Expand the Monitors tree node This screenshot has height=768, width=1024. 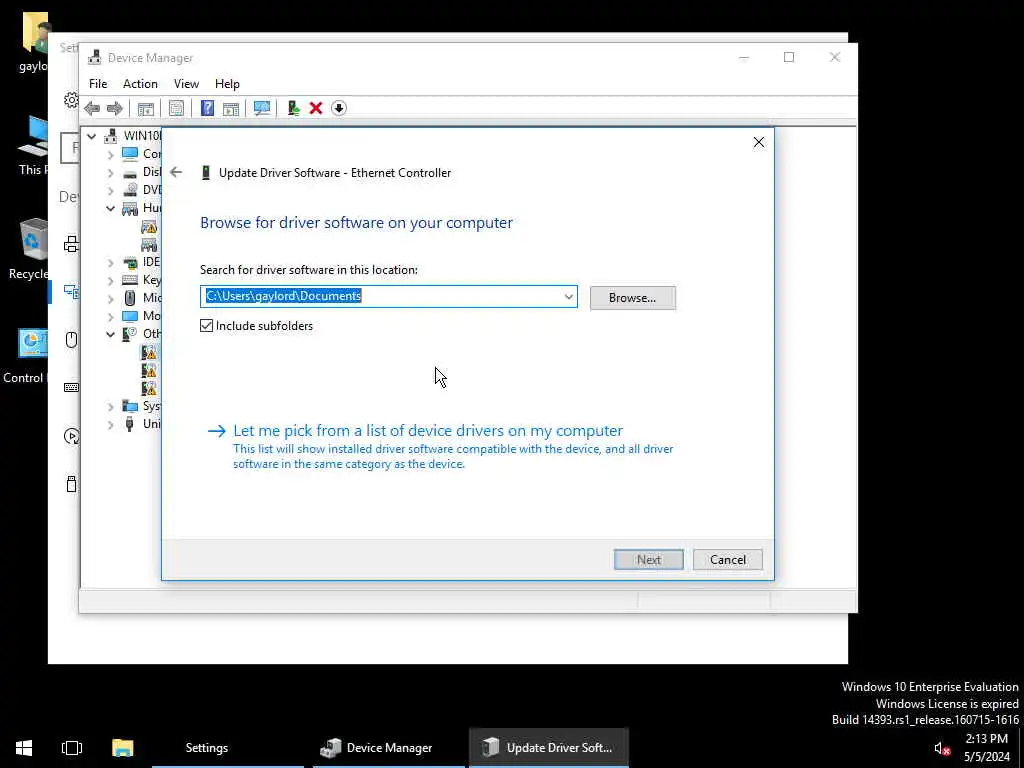pos(110,317)
